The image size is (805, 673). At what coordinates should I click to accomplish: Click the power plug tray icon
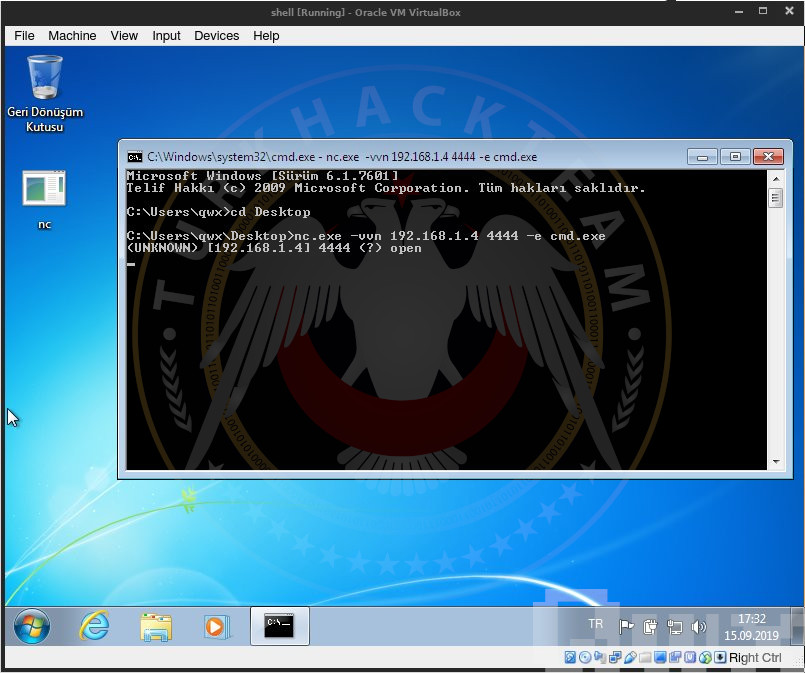[650, 626]
